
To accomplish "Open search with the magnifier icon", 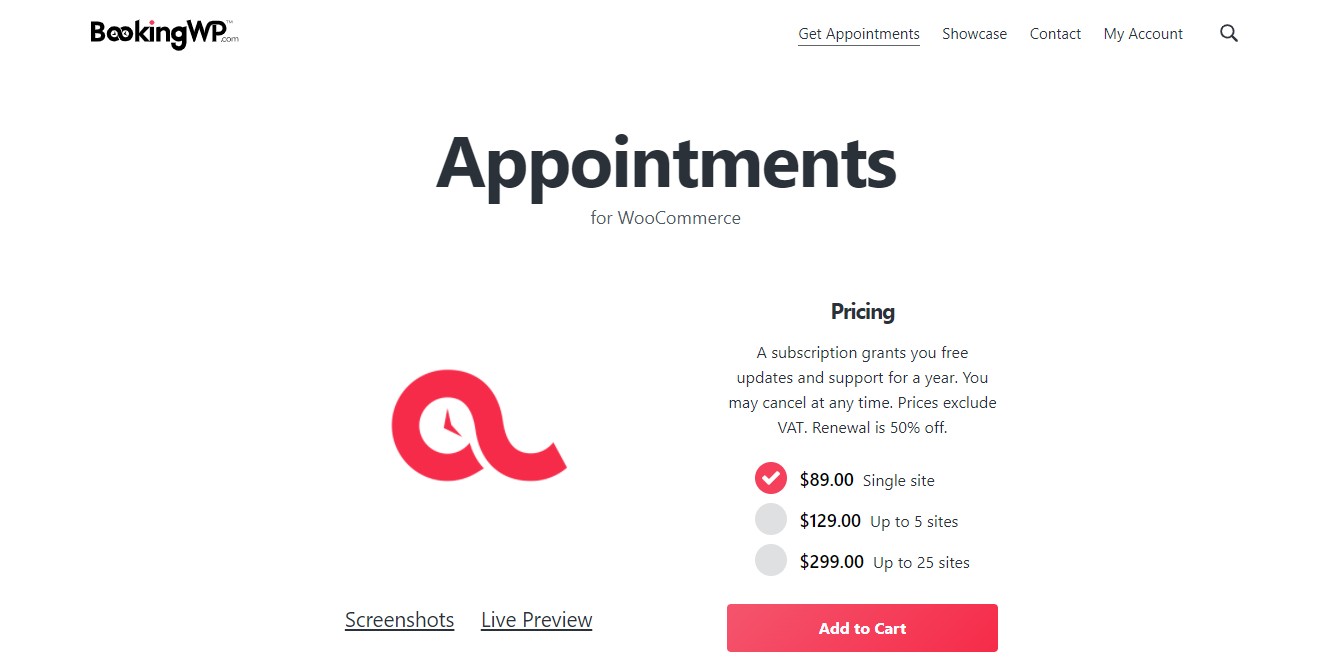I will pyautogui.click(x=1229, y=34).
